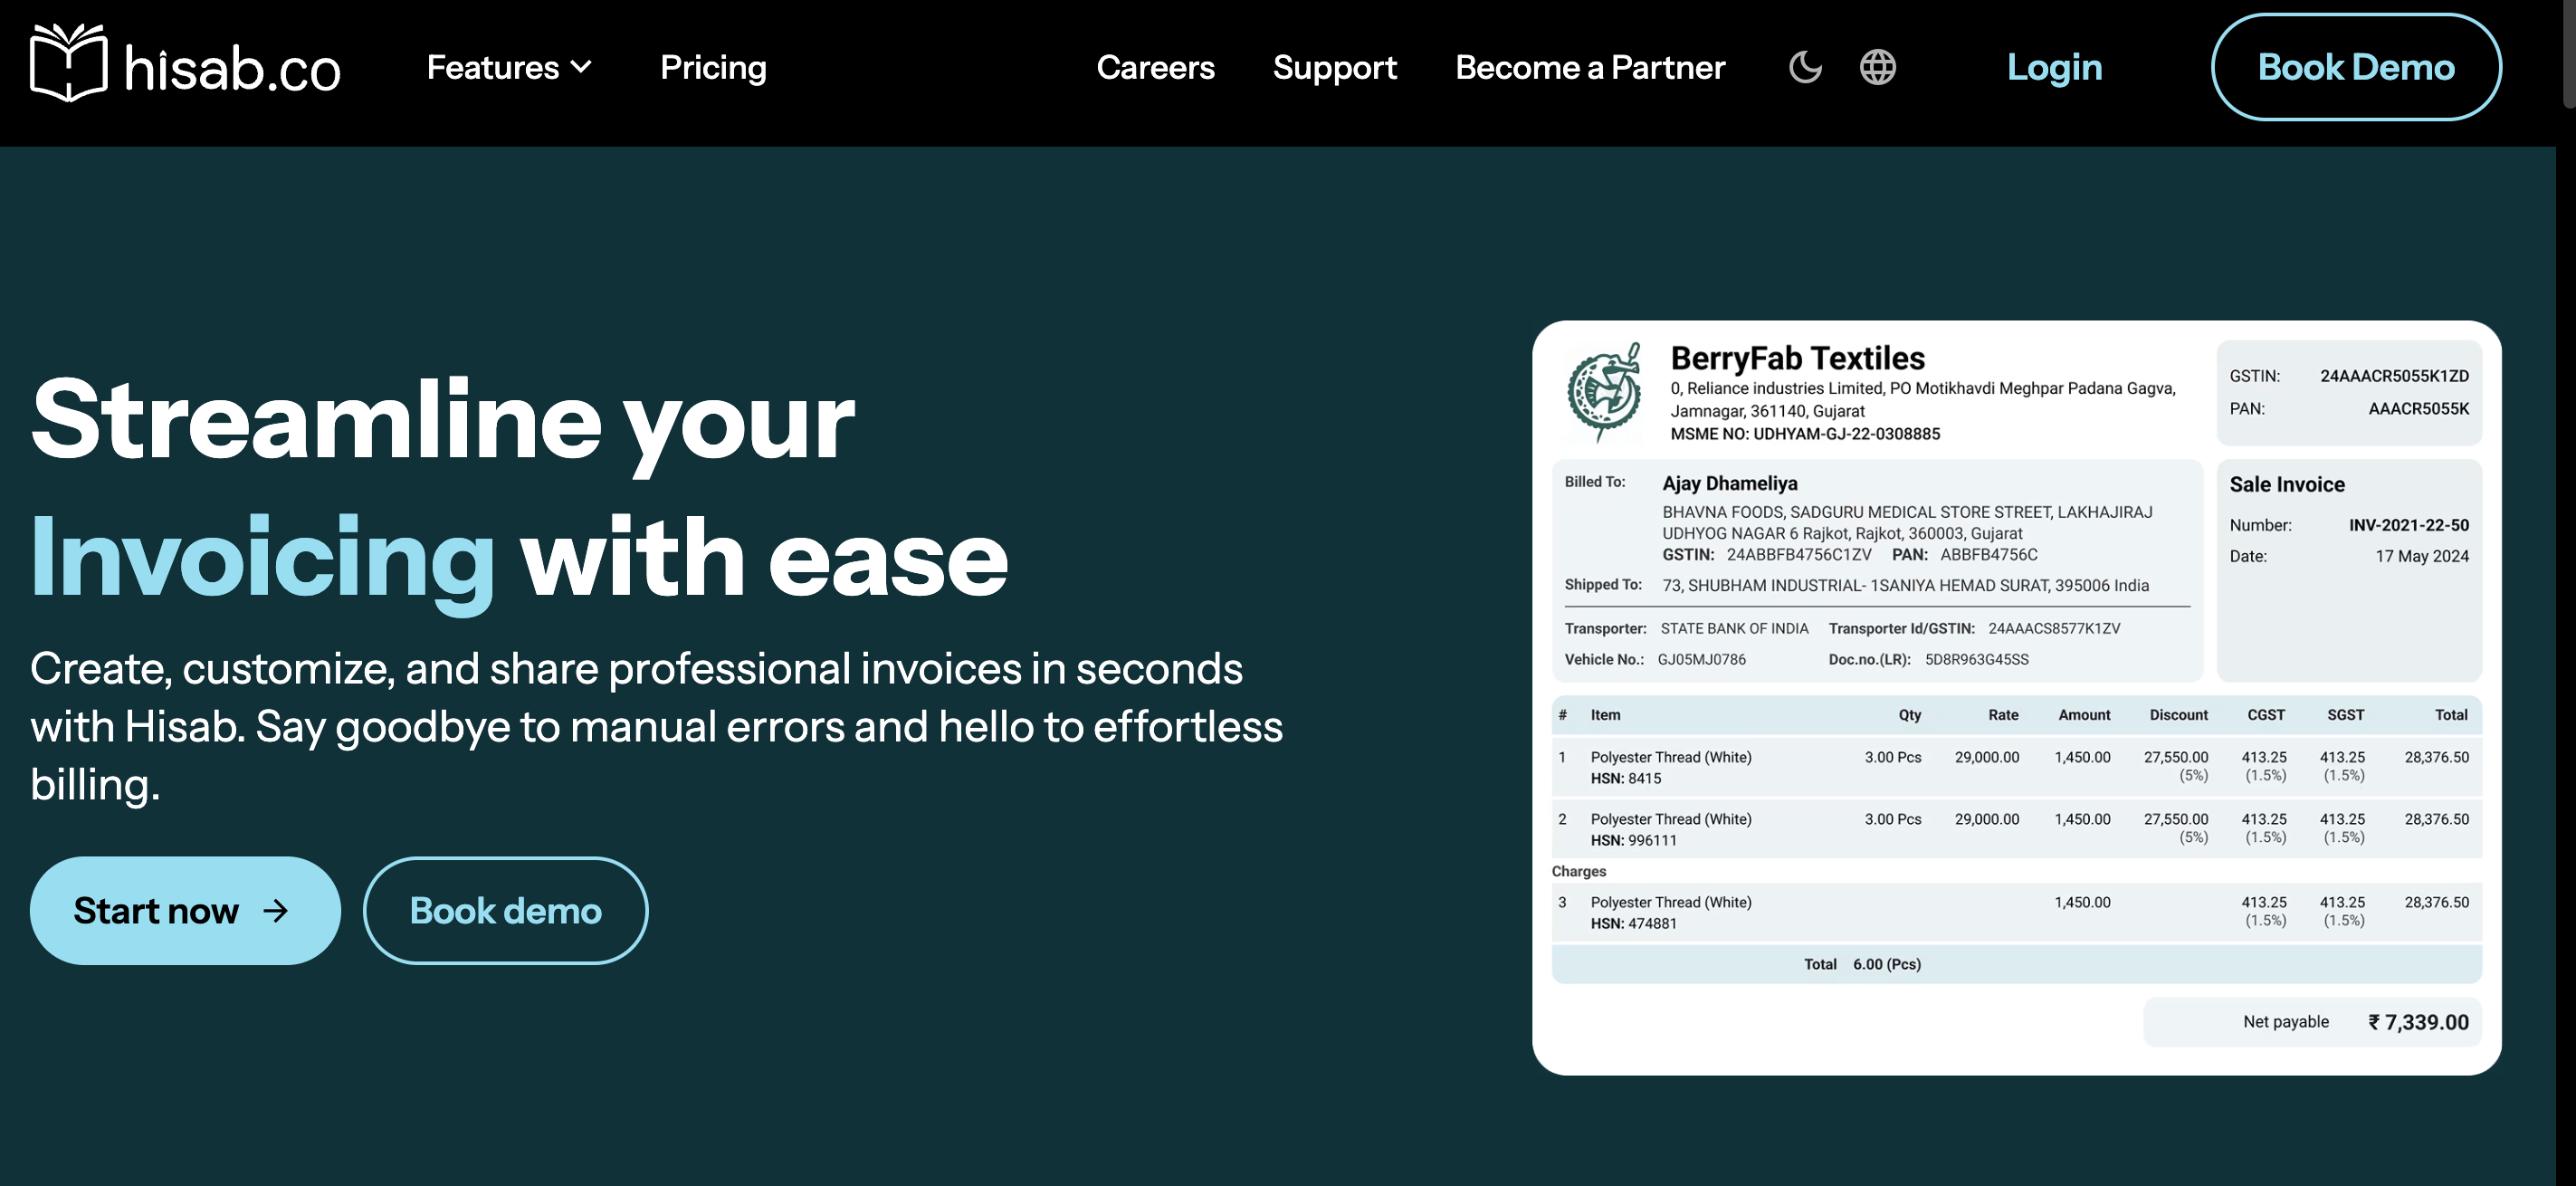The height and width of the screenshot is (1186, 2576).
Task: Toggle dark mode with the moon icon
Action: click(x=1805, y=67)
